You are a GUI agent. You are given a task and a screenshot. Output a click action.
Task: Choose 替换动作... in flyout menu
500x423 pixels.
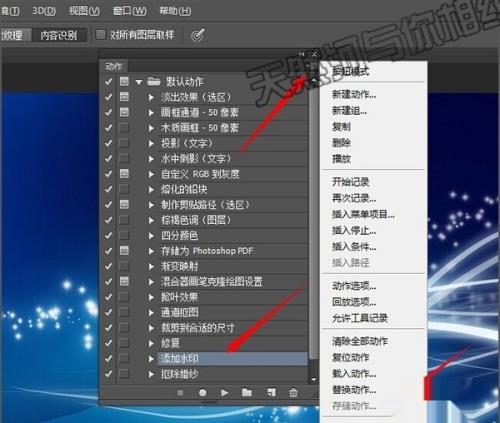(x=354, y=389)
